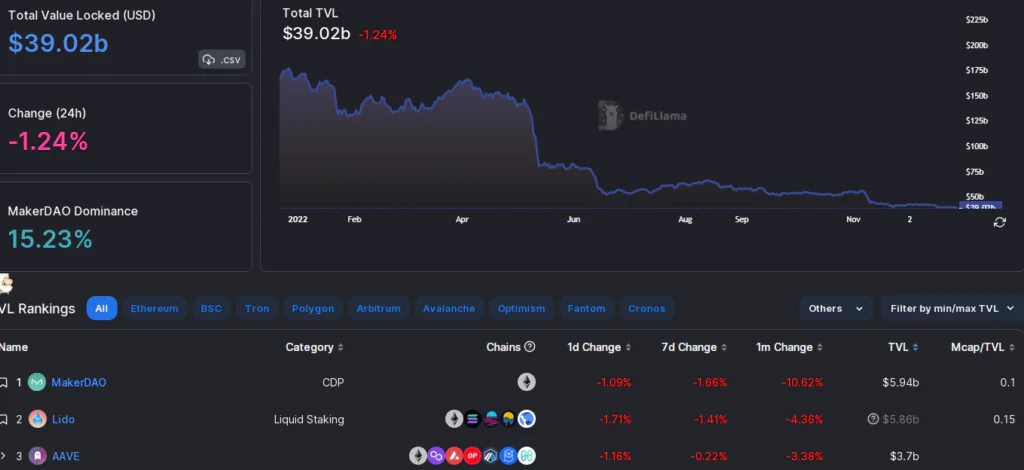
Task: Filter rankings by Tron
Action: [x=257, y=308]
